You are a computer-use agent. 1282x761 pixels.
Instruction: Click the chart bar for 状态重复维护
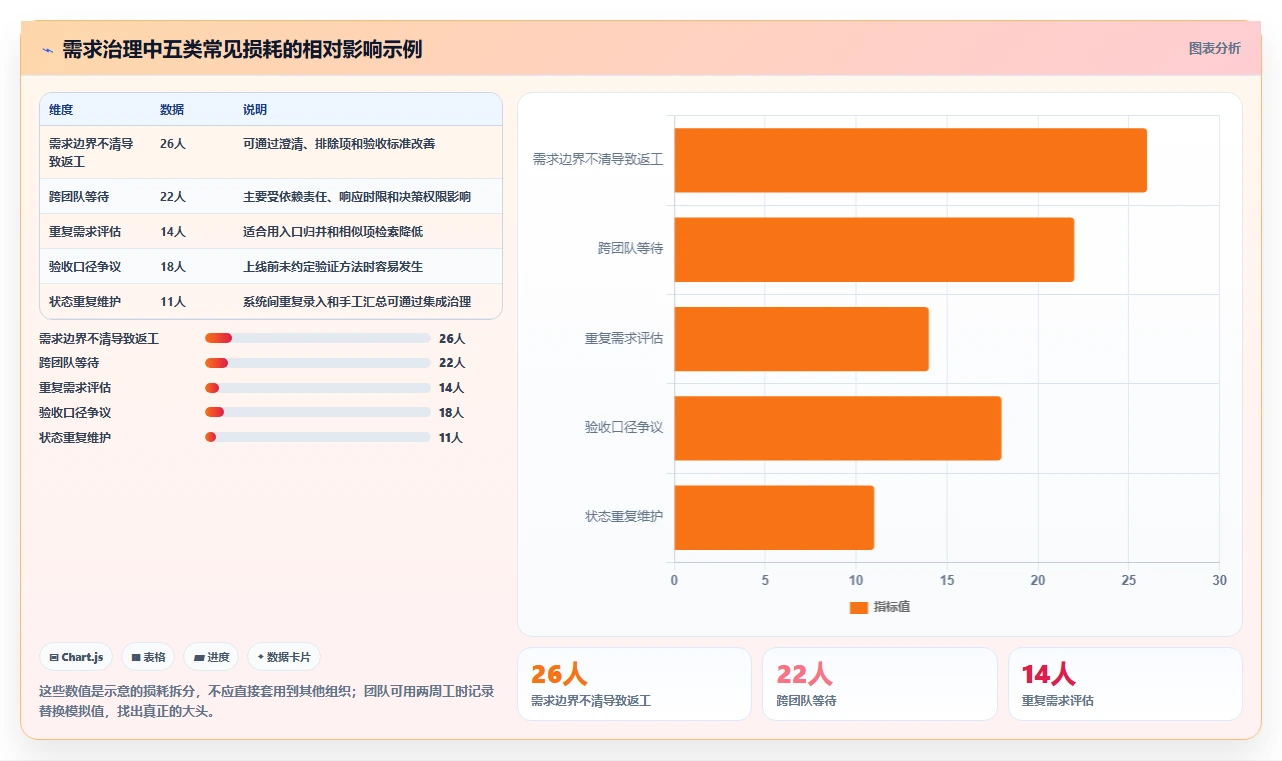(774, 517)
